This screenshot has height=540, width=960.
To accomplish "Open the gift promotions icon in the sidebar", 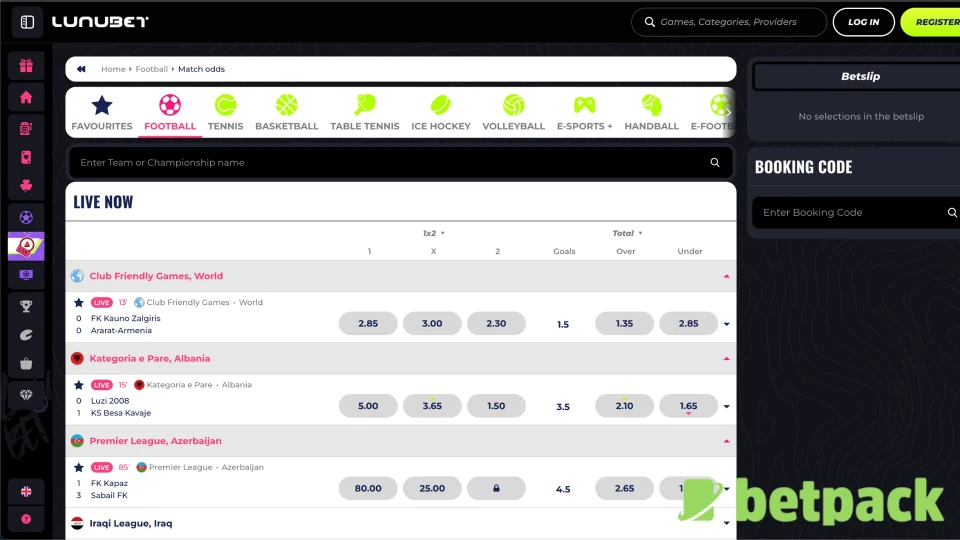I will tap(26, 66).
